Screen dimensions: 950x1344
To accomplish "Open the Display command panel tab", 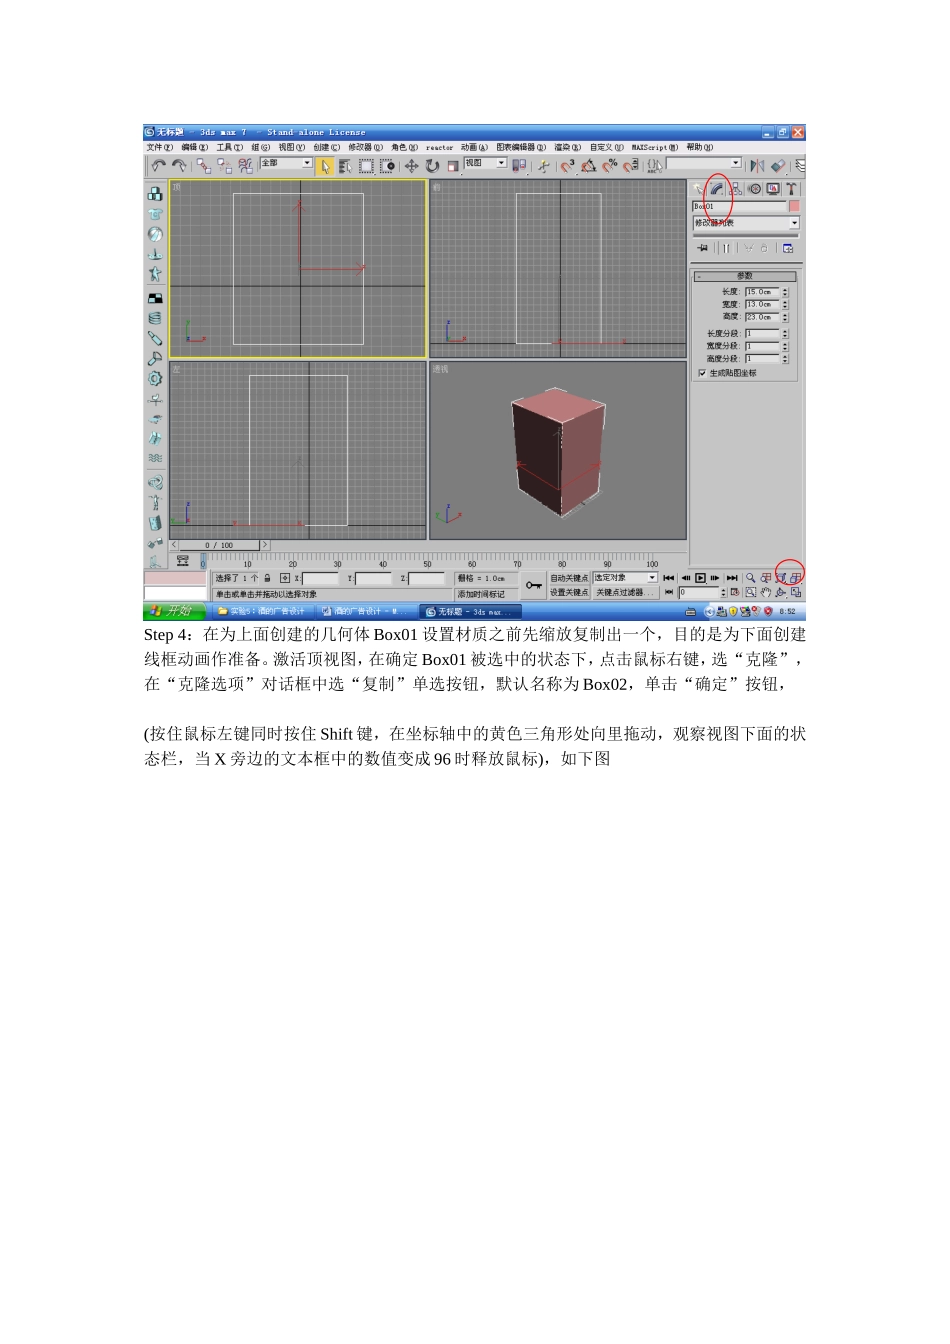I will click(773, 189).
